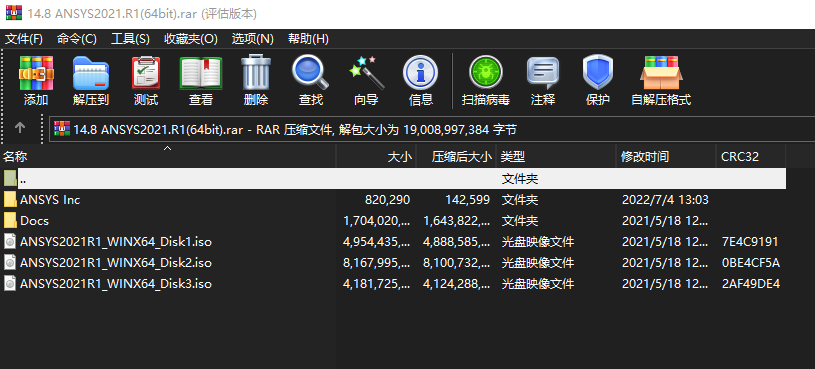Click the CRC32 value 0BE4CF5A
This screenshot has width=815, height=369.
pyautogui.click(x=751, y=263)
